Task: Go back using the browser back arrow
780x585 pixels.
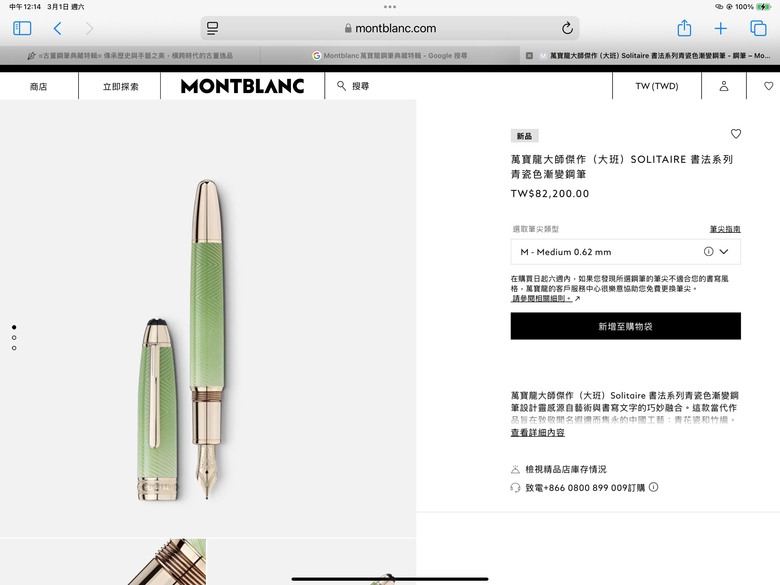Action: 58,28
